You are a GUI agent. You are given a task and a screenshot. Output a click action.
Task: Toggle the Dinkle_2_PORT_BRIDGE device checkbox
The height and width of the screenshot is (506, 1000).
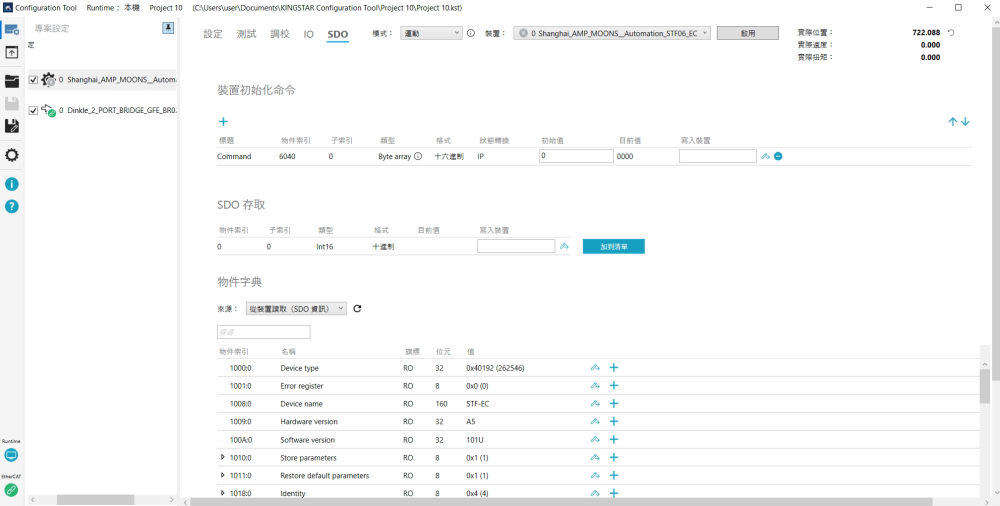tap(34, 110)
